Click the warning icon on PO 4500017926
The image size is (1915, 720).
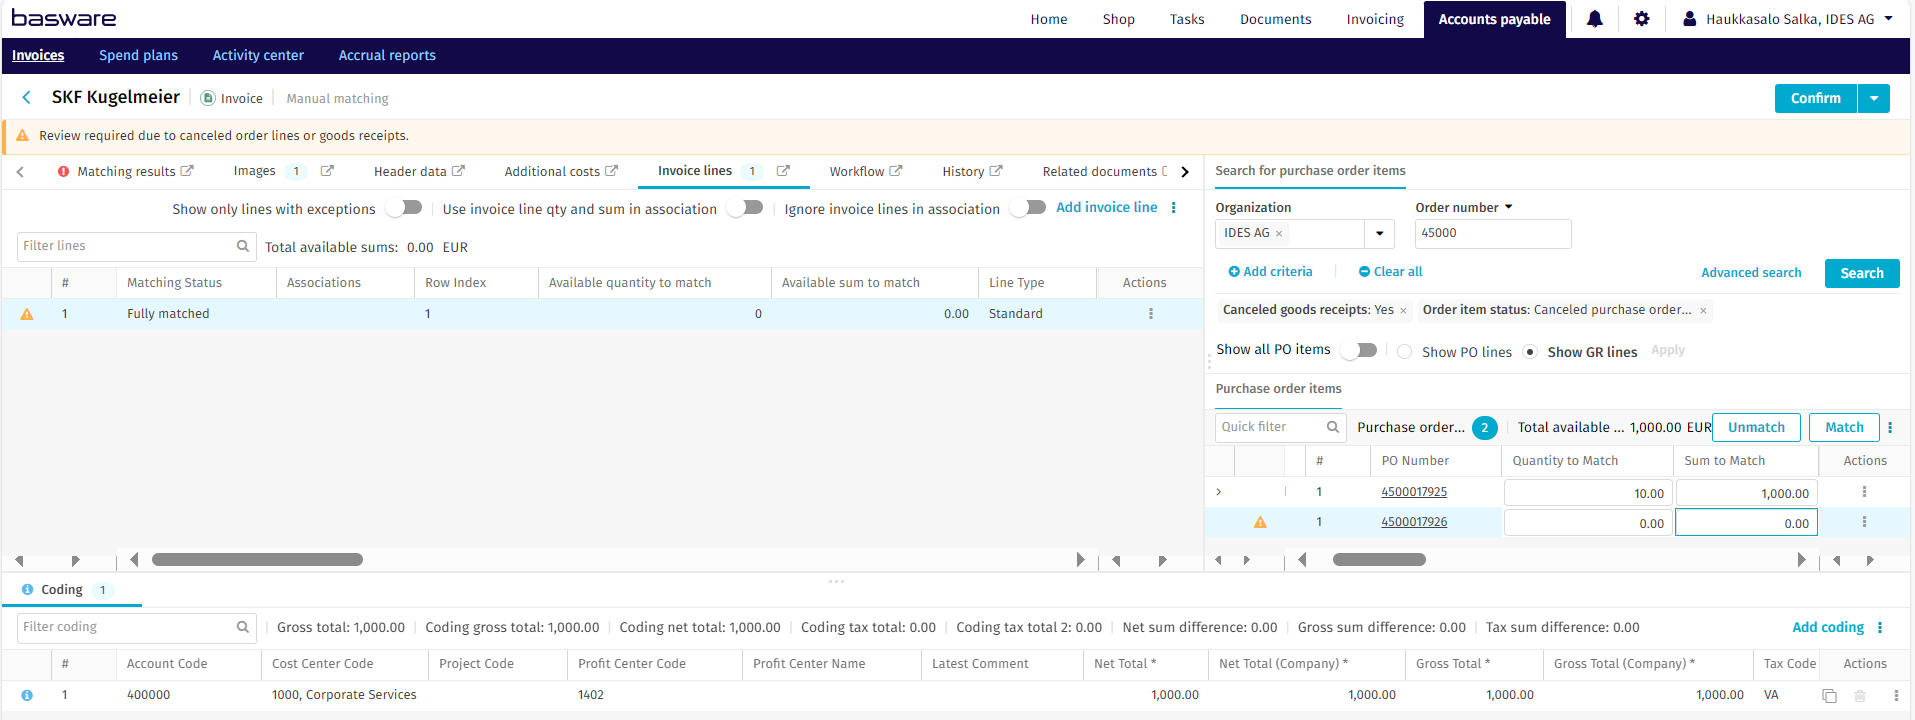coord(1260,522)
